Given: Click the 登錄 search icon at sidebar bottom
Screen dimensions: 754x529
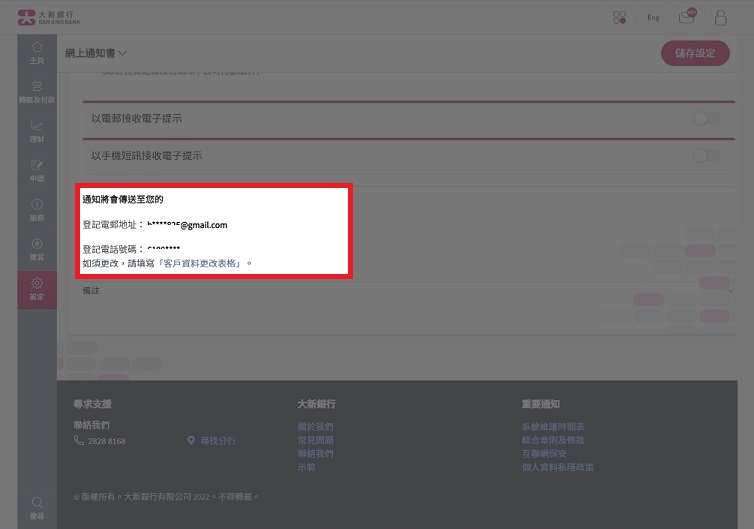Looking at the screenshot, I should [x=37, y=506].
